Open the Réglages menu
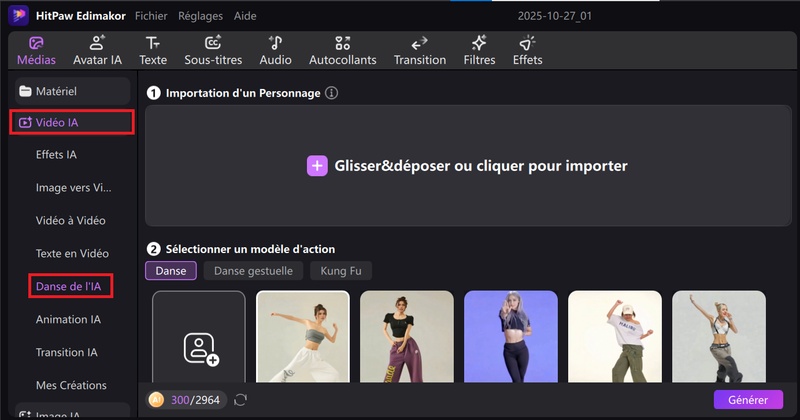Screen dimensions: 800x420 click(x=201, y=16)
